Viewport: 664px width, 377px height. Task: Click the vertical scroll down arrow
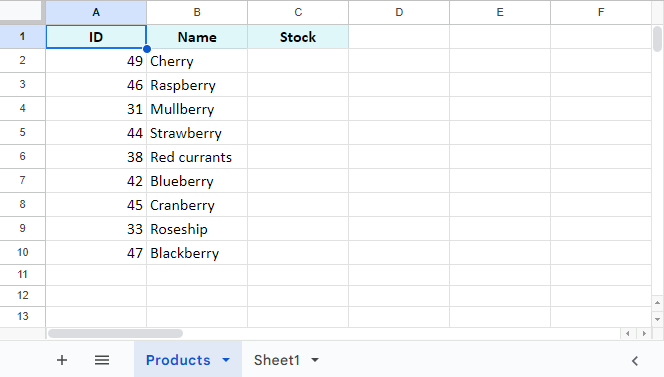click(x=657, y=319)
